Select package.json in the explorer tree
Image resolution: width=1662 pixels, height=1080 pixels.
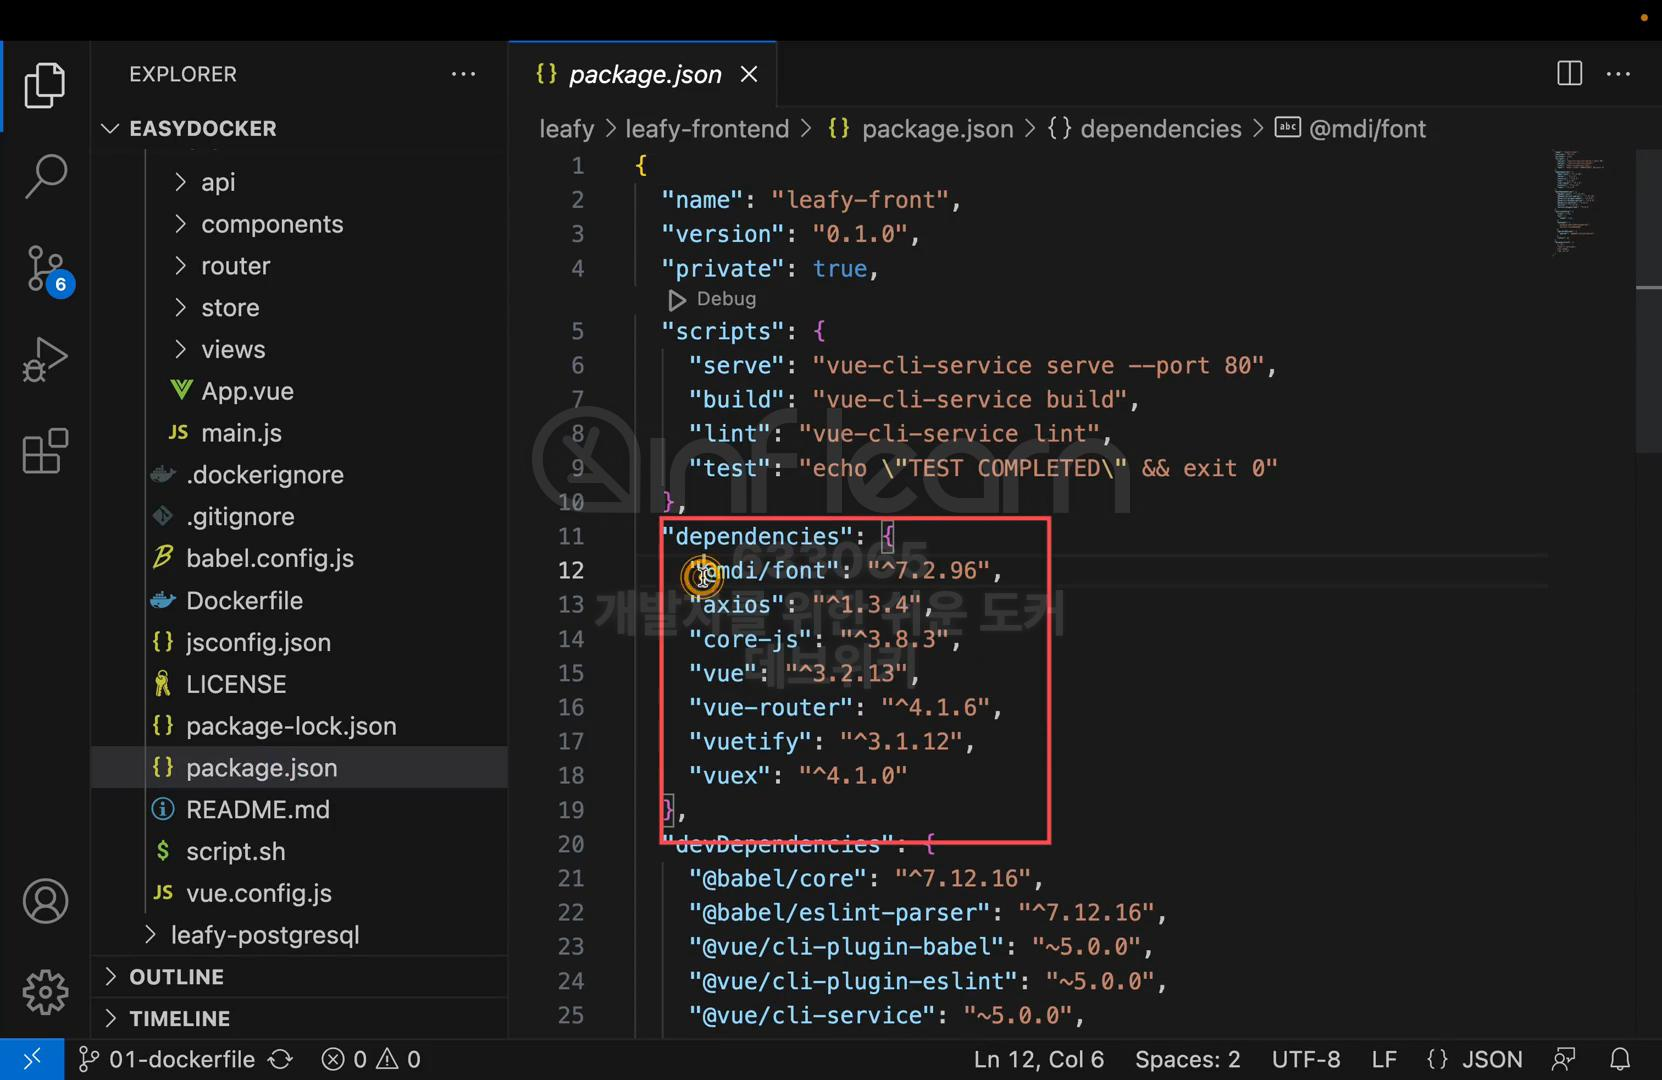click(x=300, y=768)
